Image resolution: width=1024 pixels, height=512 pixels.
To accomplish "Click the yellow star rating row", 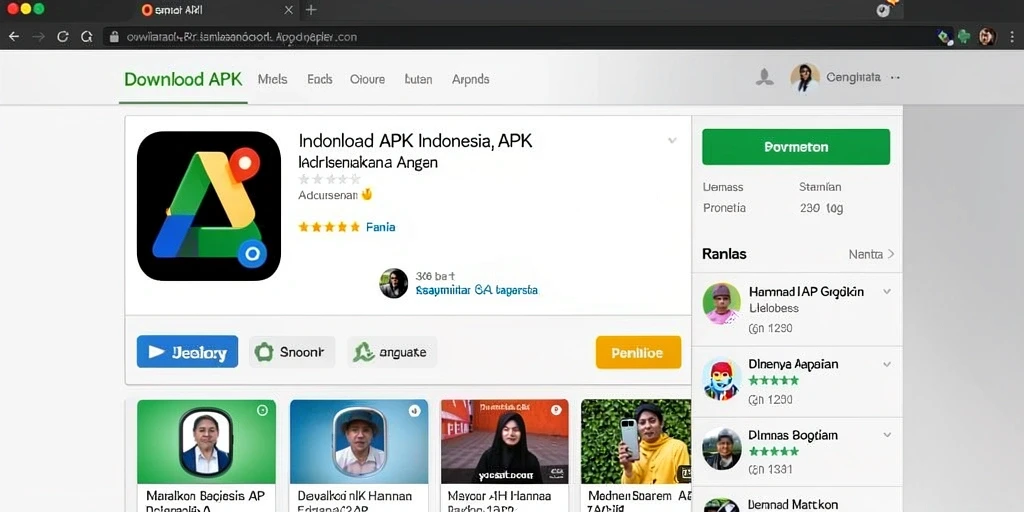I will [x=329, y=227].
